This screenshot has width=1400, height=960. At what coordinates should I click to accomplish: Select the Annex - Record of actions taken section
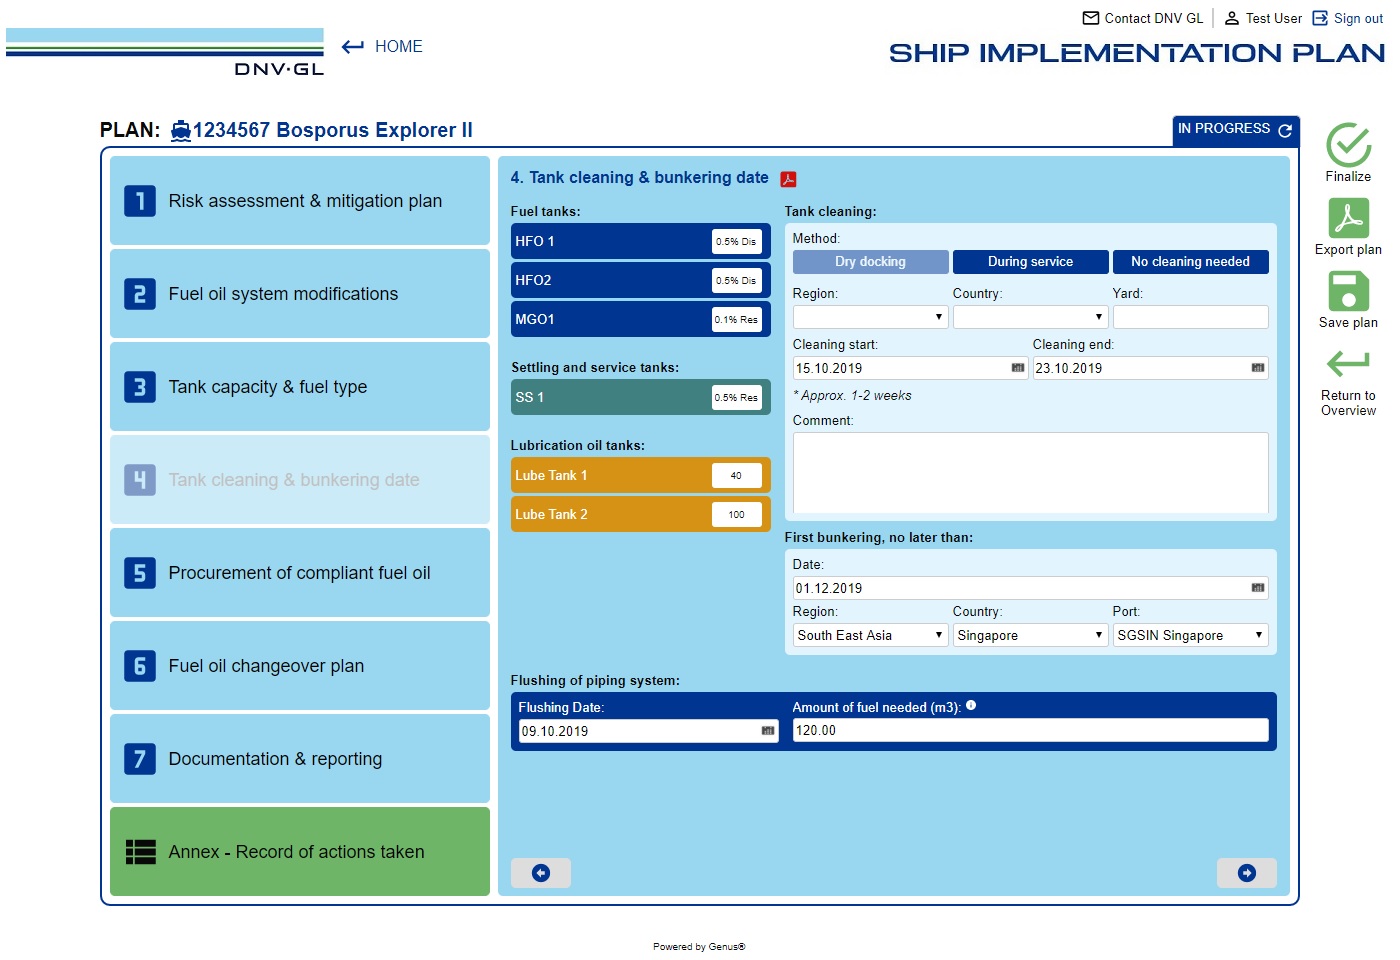click(x=299, y=851)
